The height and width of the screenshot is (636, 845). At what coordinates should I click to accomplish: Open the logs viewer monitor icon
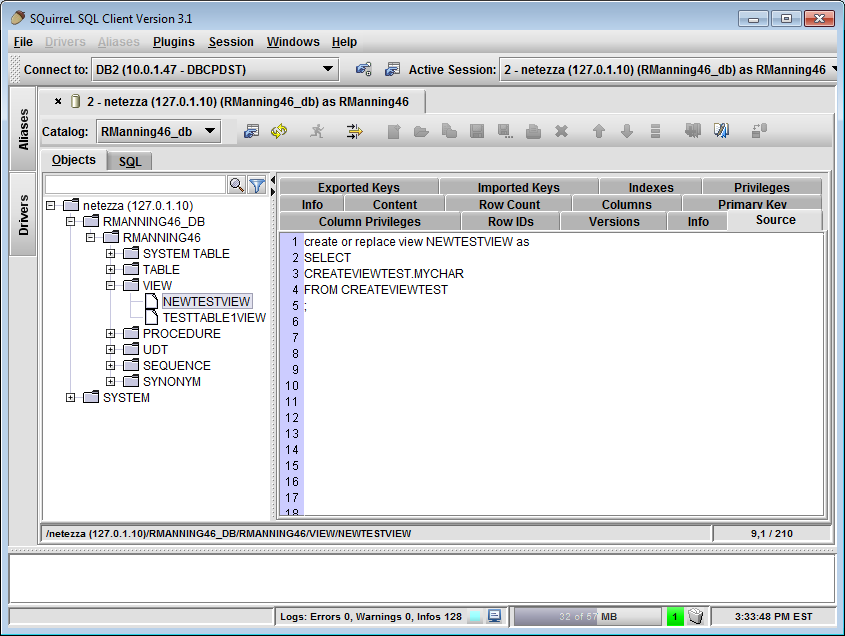(494, 616)
